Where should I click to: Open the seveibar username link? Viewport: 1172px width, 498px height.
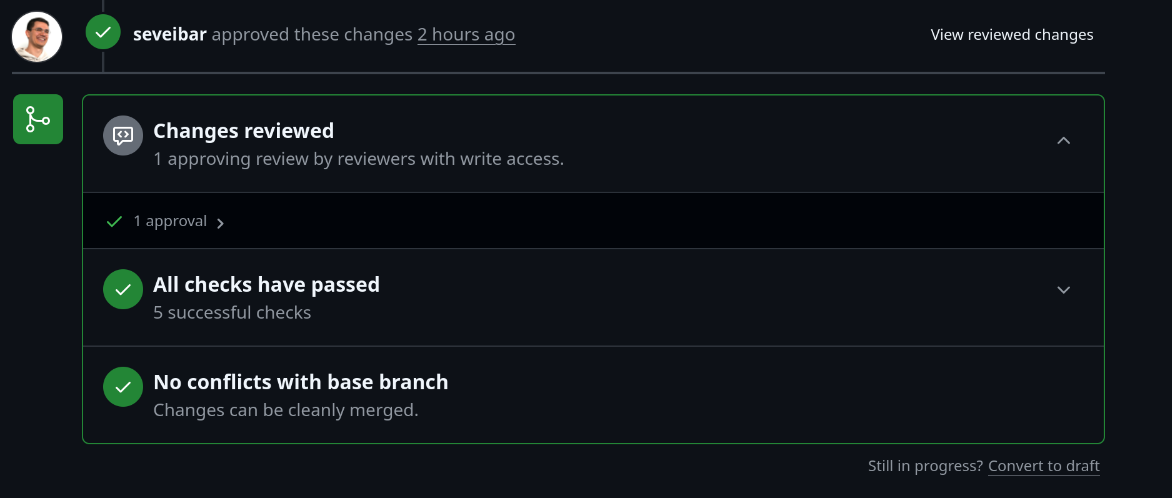tap(170, 35)
